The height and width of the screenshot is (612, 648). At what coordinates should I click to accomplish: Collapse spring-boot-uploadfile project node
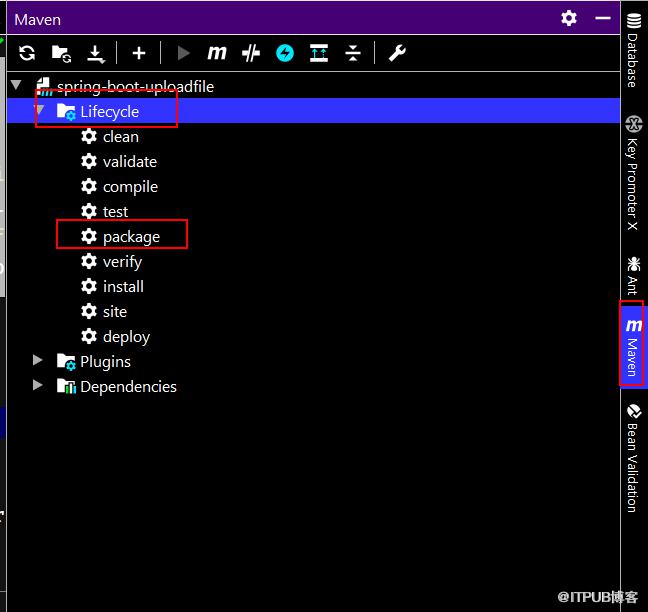click(x=16, y=85)
